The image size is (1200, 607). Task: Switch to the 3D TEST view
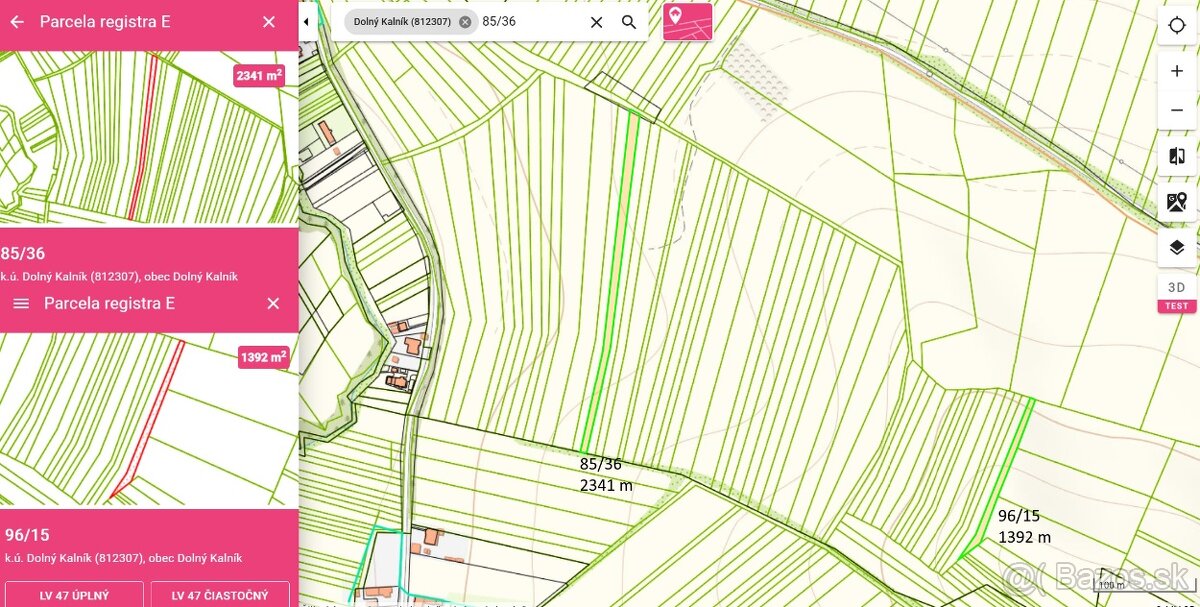1177,294
